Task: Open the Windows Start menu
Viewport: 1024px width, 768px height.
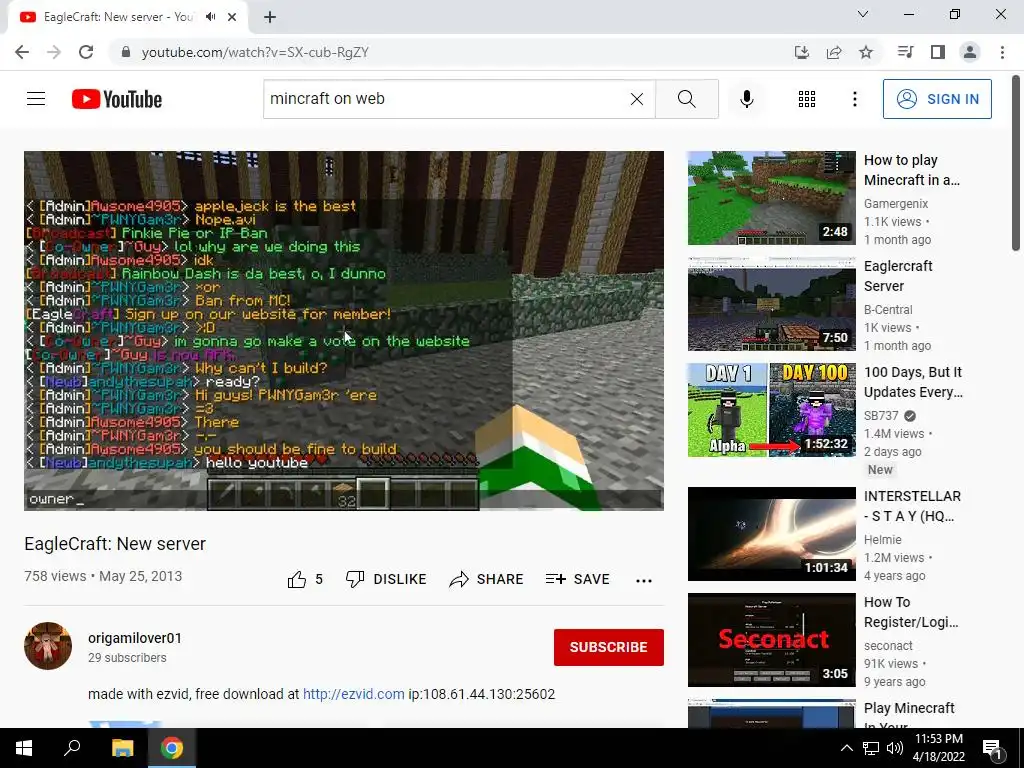Action: coord(24,748)
